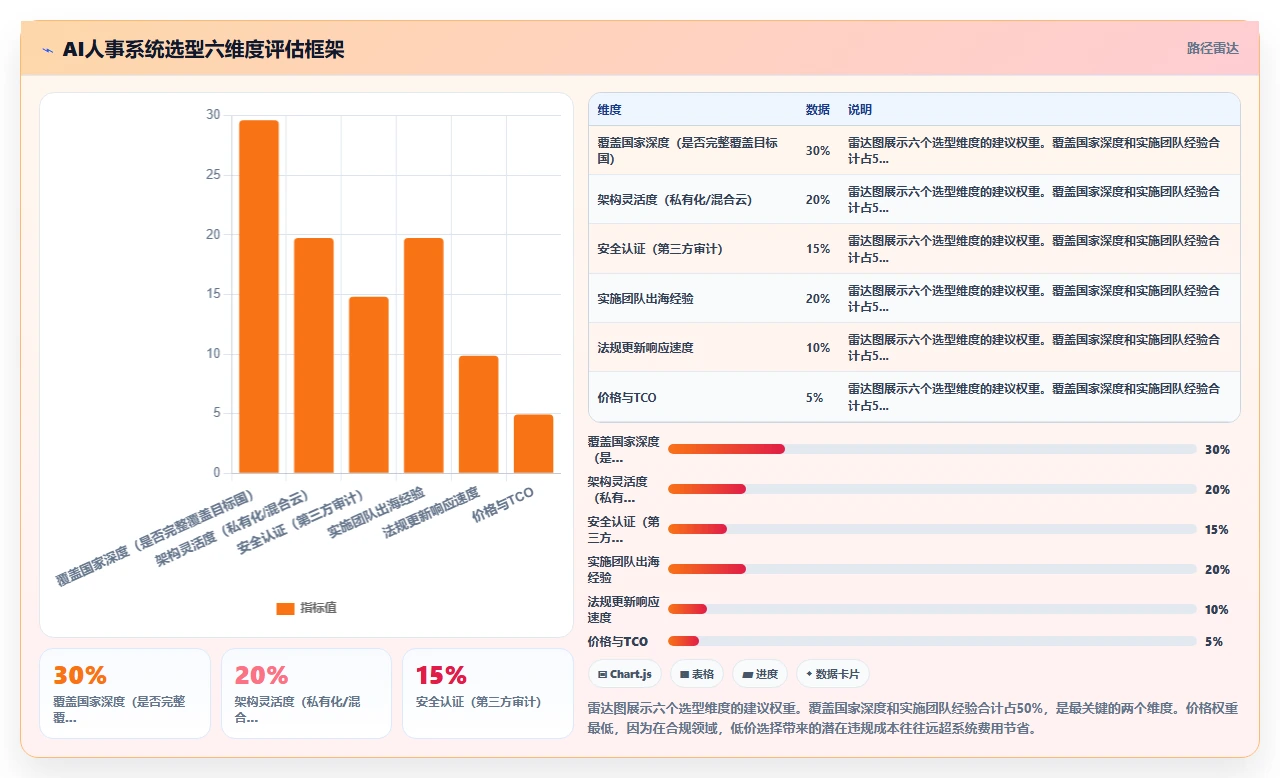Click the 5% value in the table
Image resolution: width=1280 pixels, height=778 pixels.
pos(814,397)
